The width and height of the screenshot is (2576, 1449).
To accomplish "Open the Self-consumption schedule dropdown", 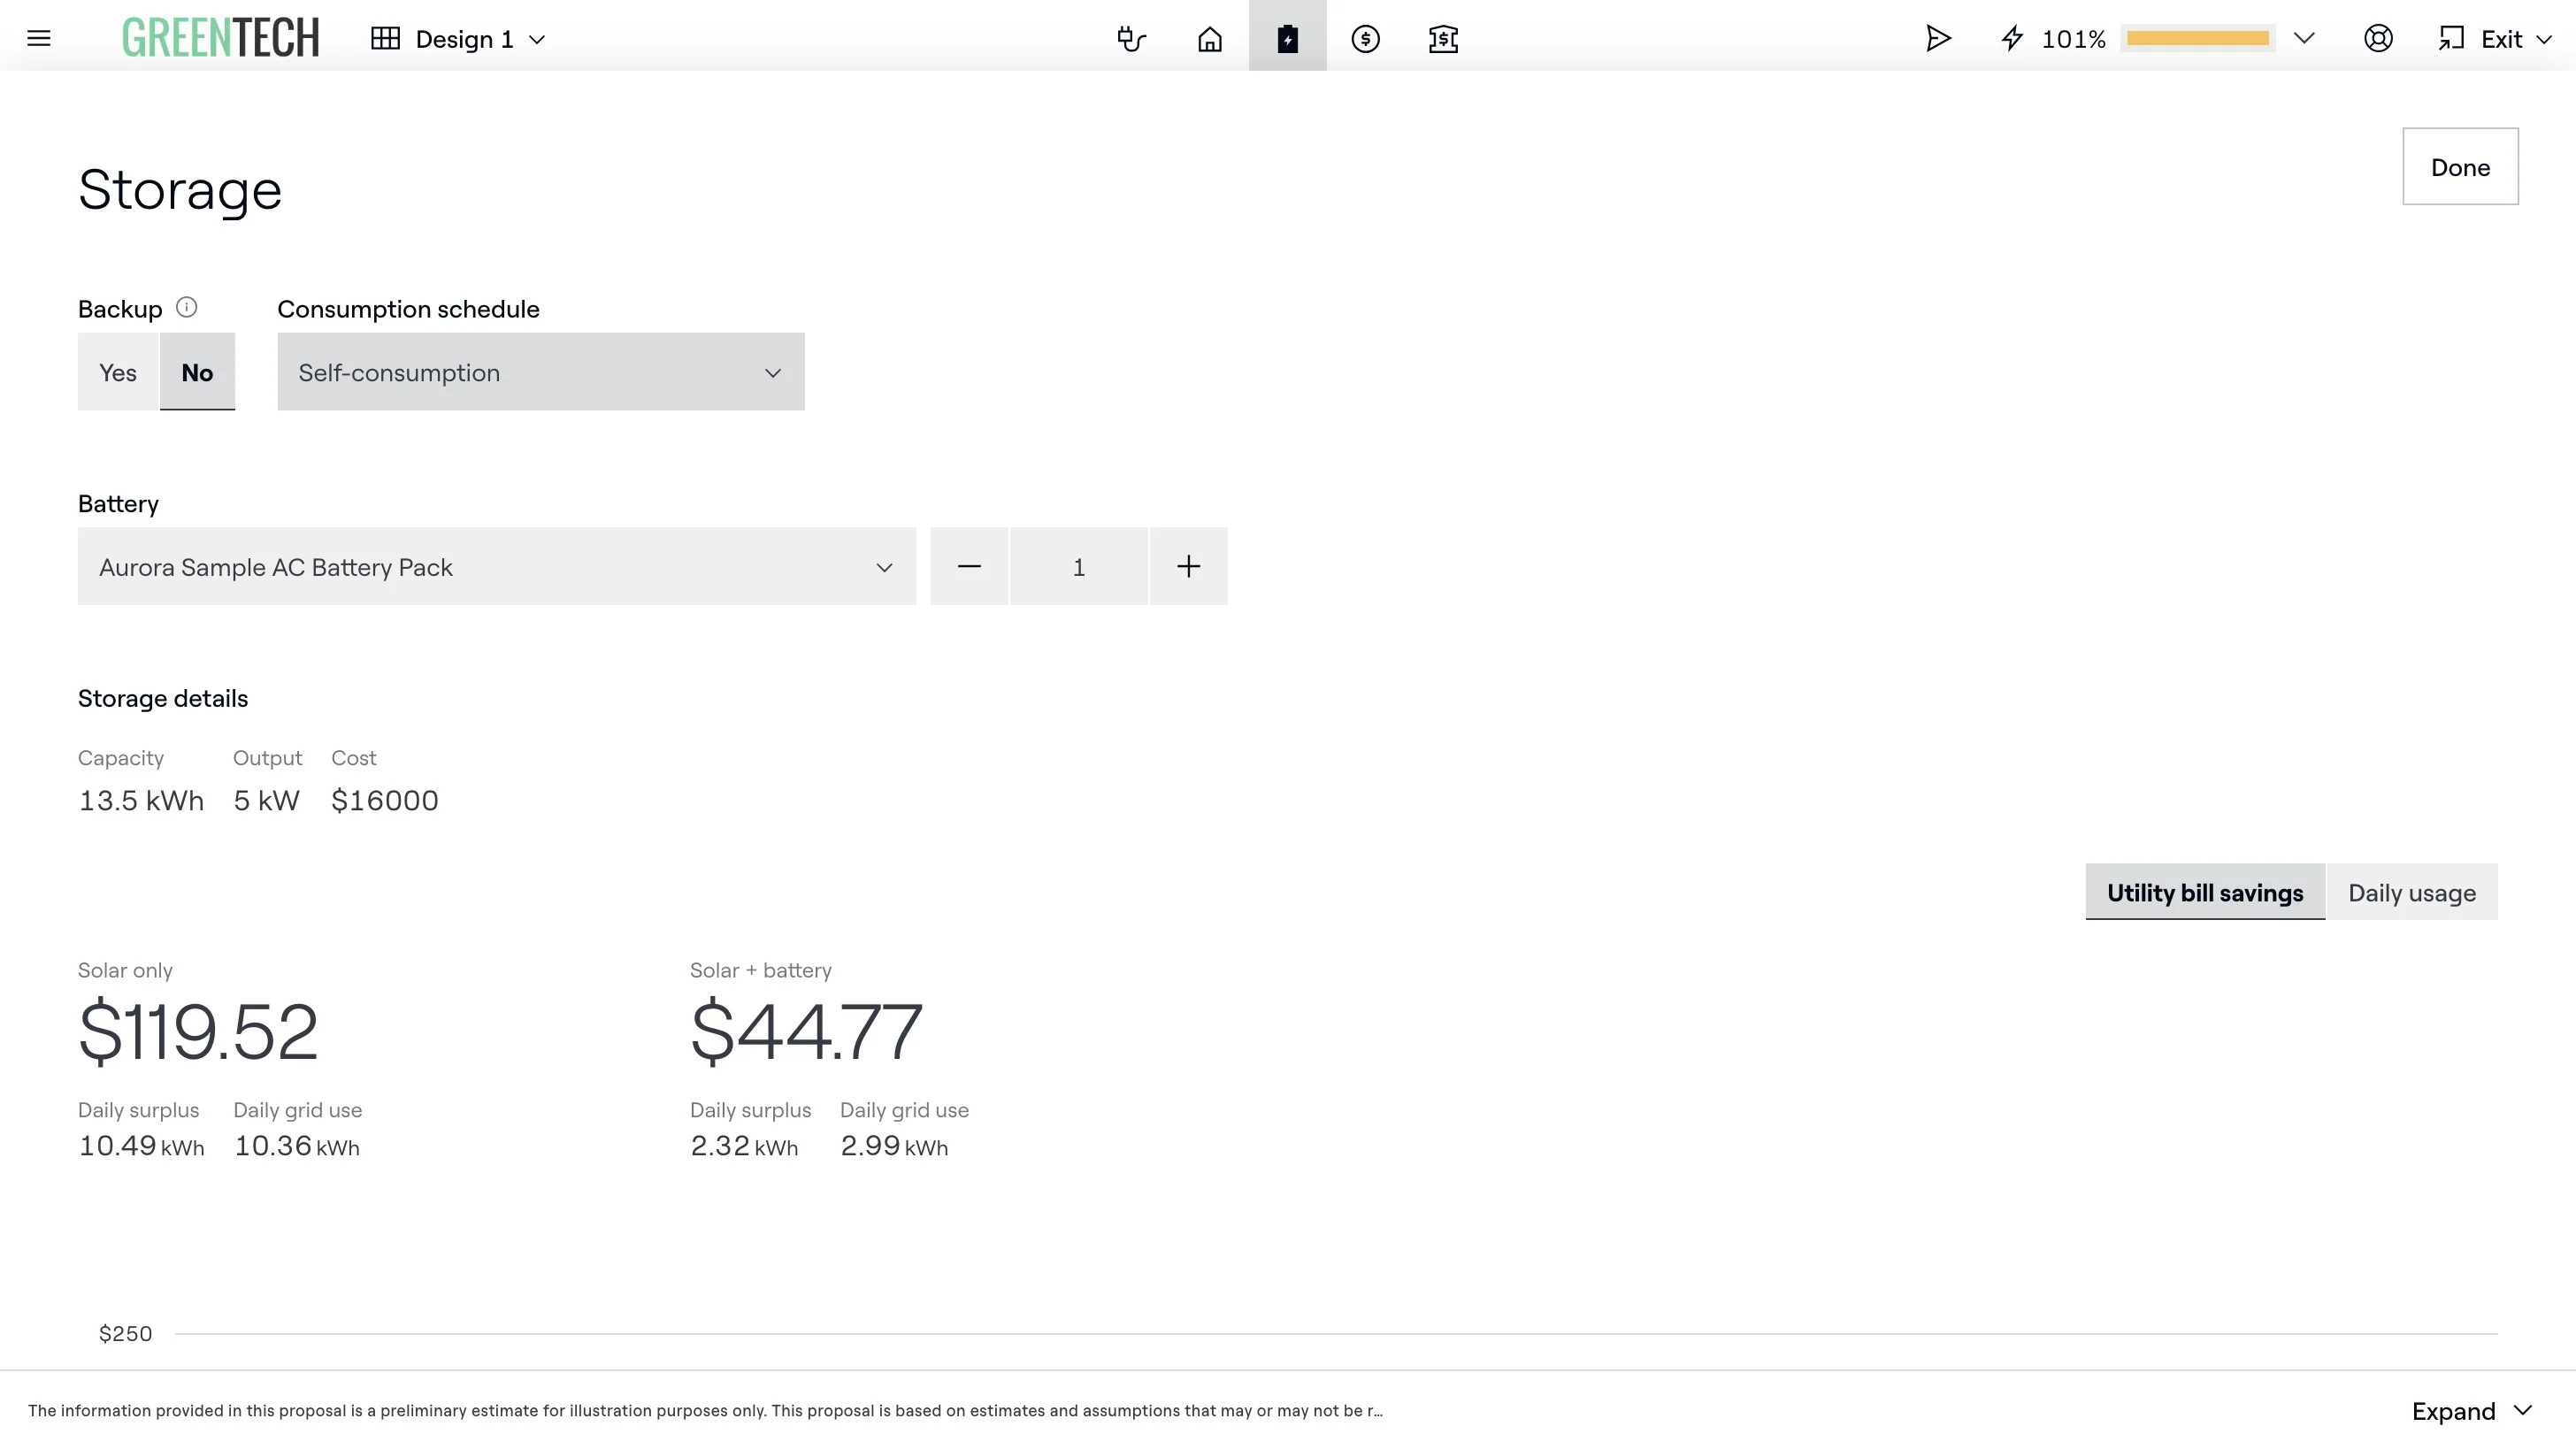I will tap(541, 372).
